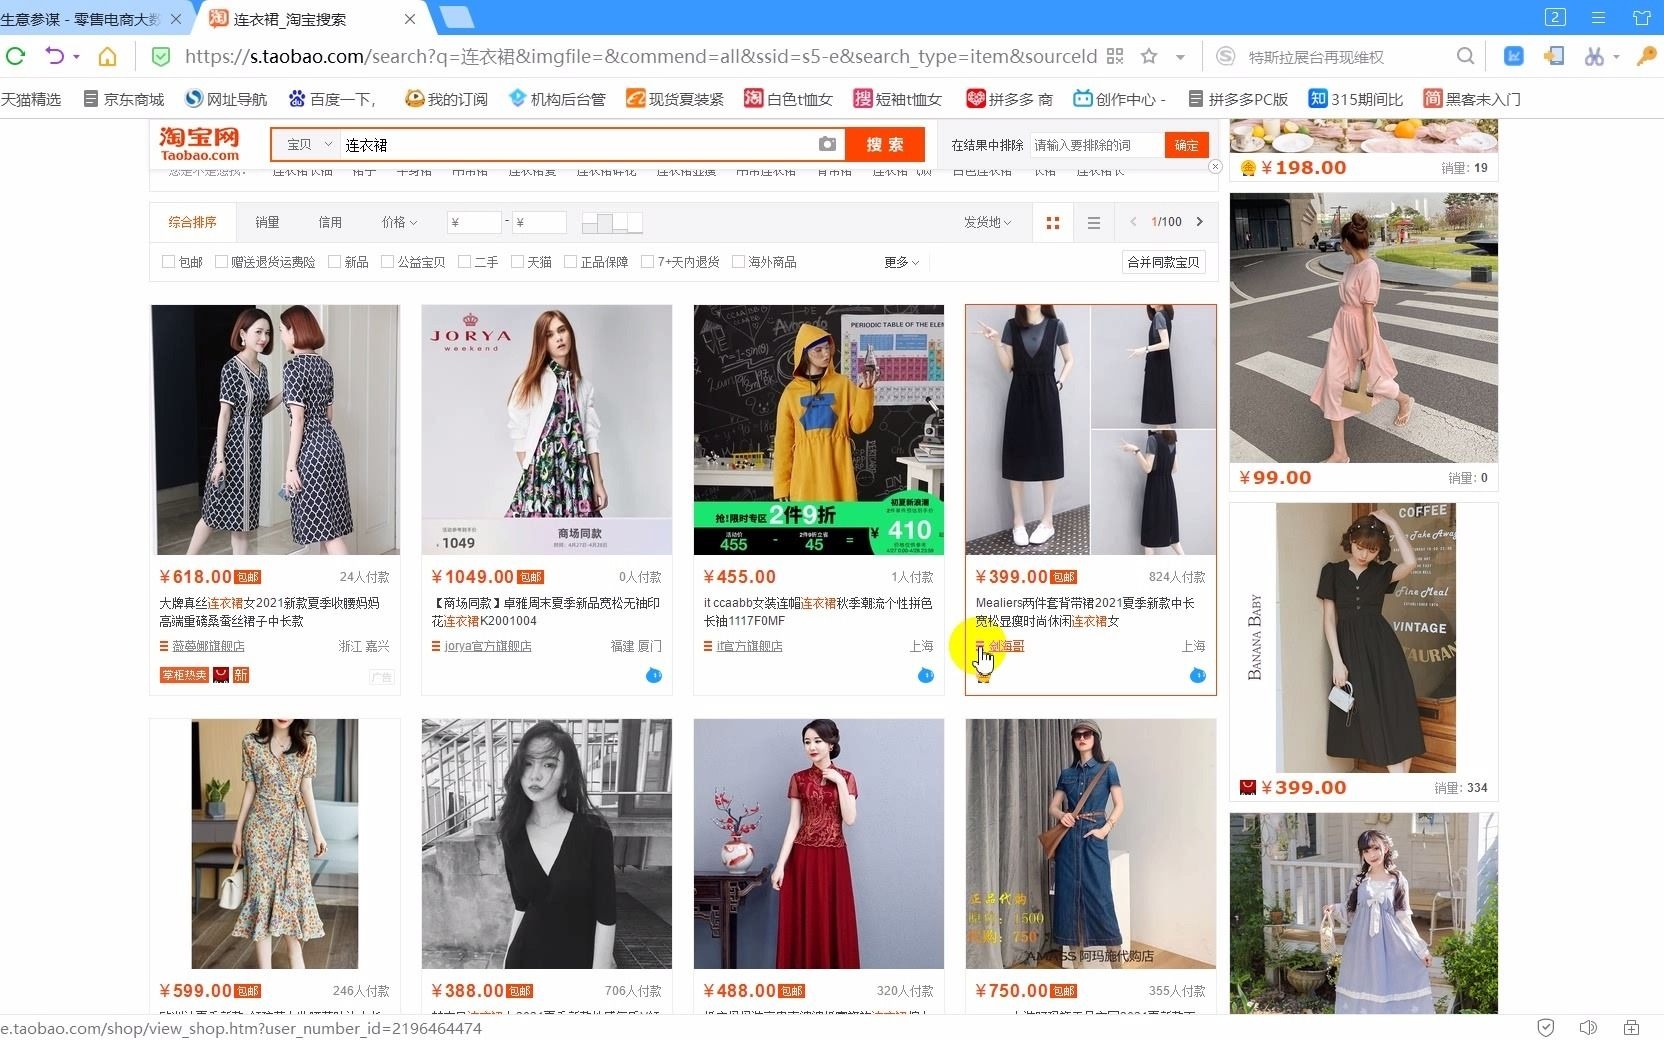
Task: Click the camera image search icon
Action: point(827,144)
